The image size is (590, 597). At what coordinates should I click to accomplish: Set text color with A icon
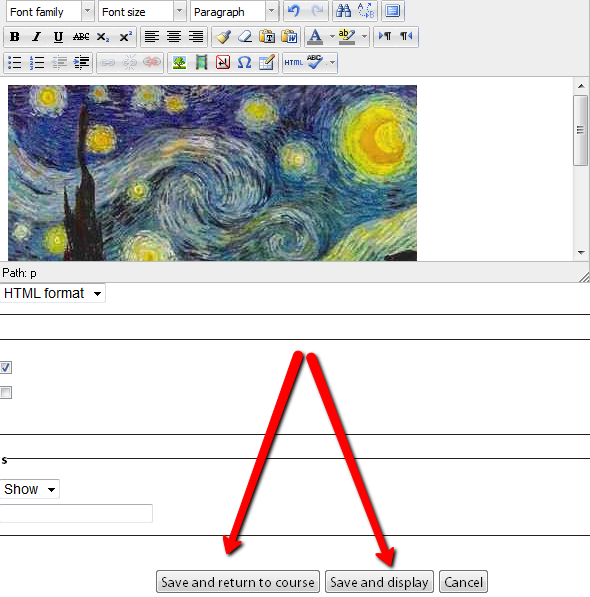pos(315,37)
